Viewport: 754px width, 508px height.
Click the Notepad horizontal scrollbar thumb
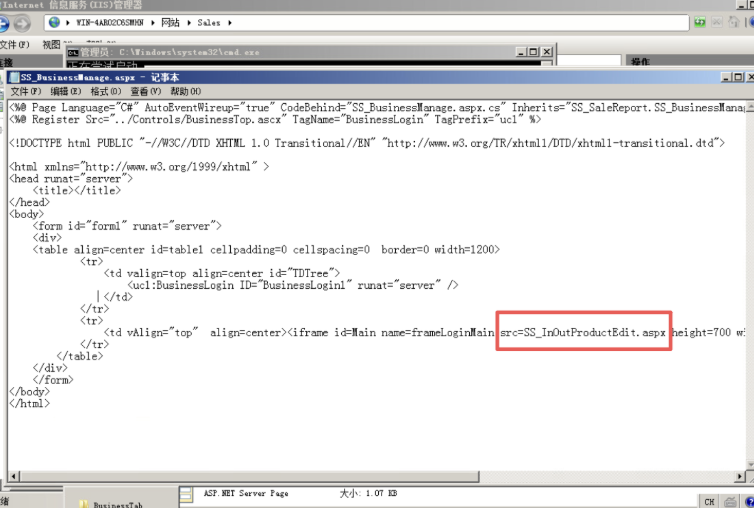(x=249, y=477)
